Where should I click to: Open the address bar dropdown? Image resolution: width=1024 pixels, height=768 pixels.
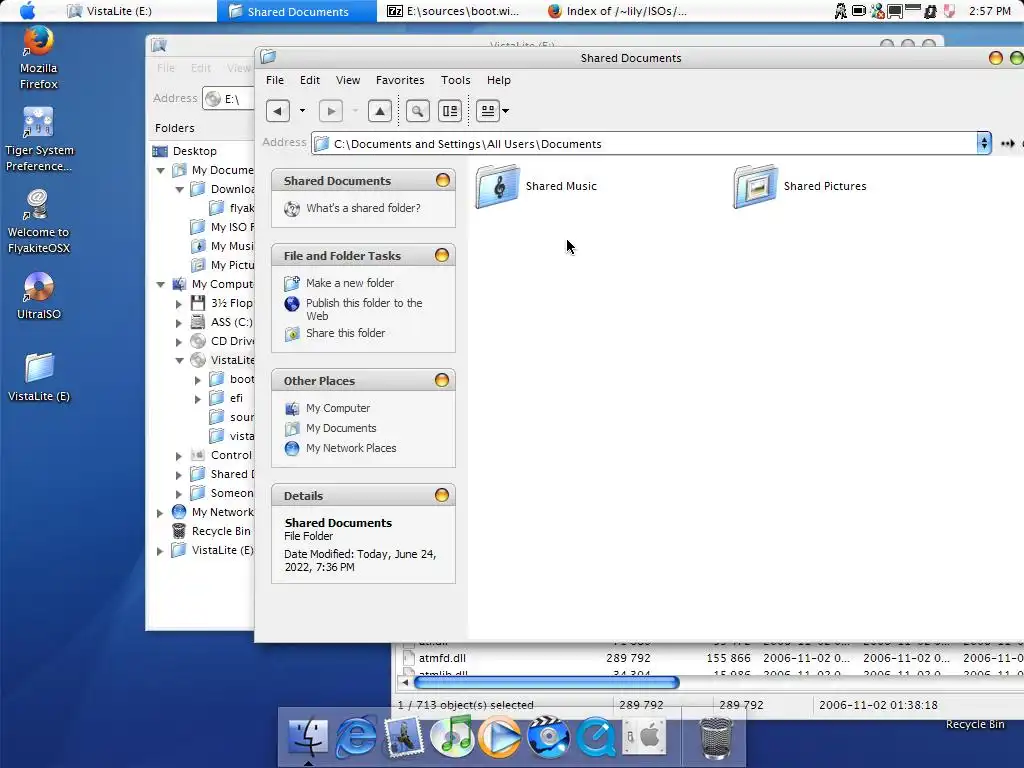coord(984,143)
